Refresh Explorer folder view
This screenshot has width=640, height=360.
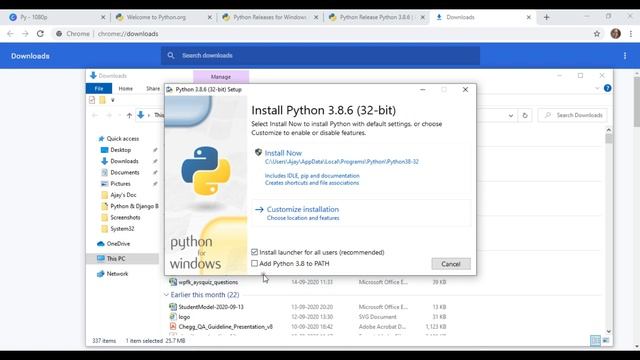click(525, 116)
